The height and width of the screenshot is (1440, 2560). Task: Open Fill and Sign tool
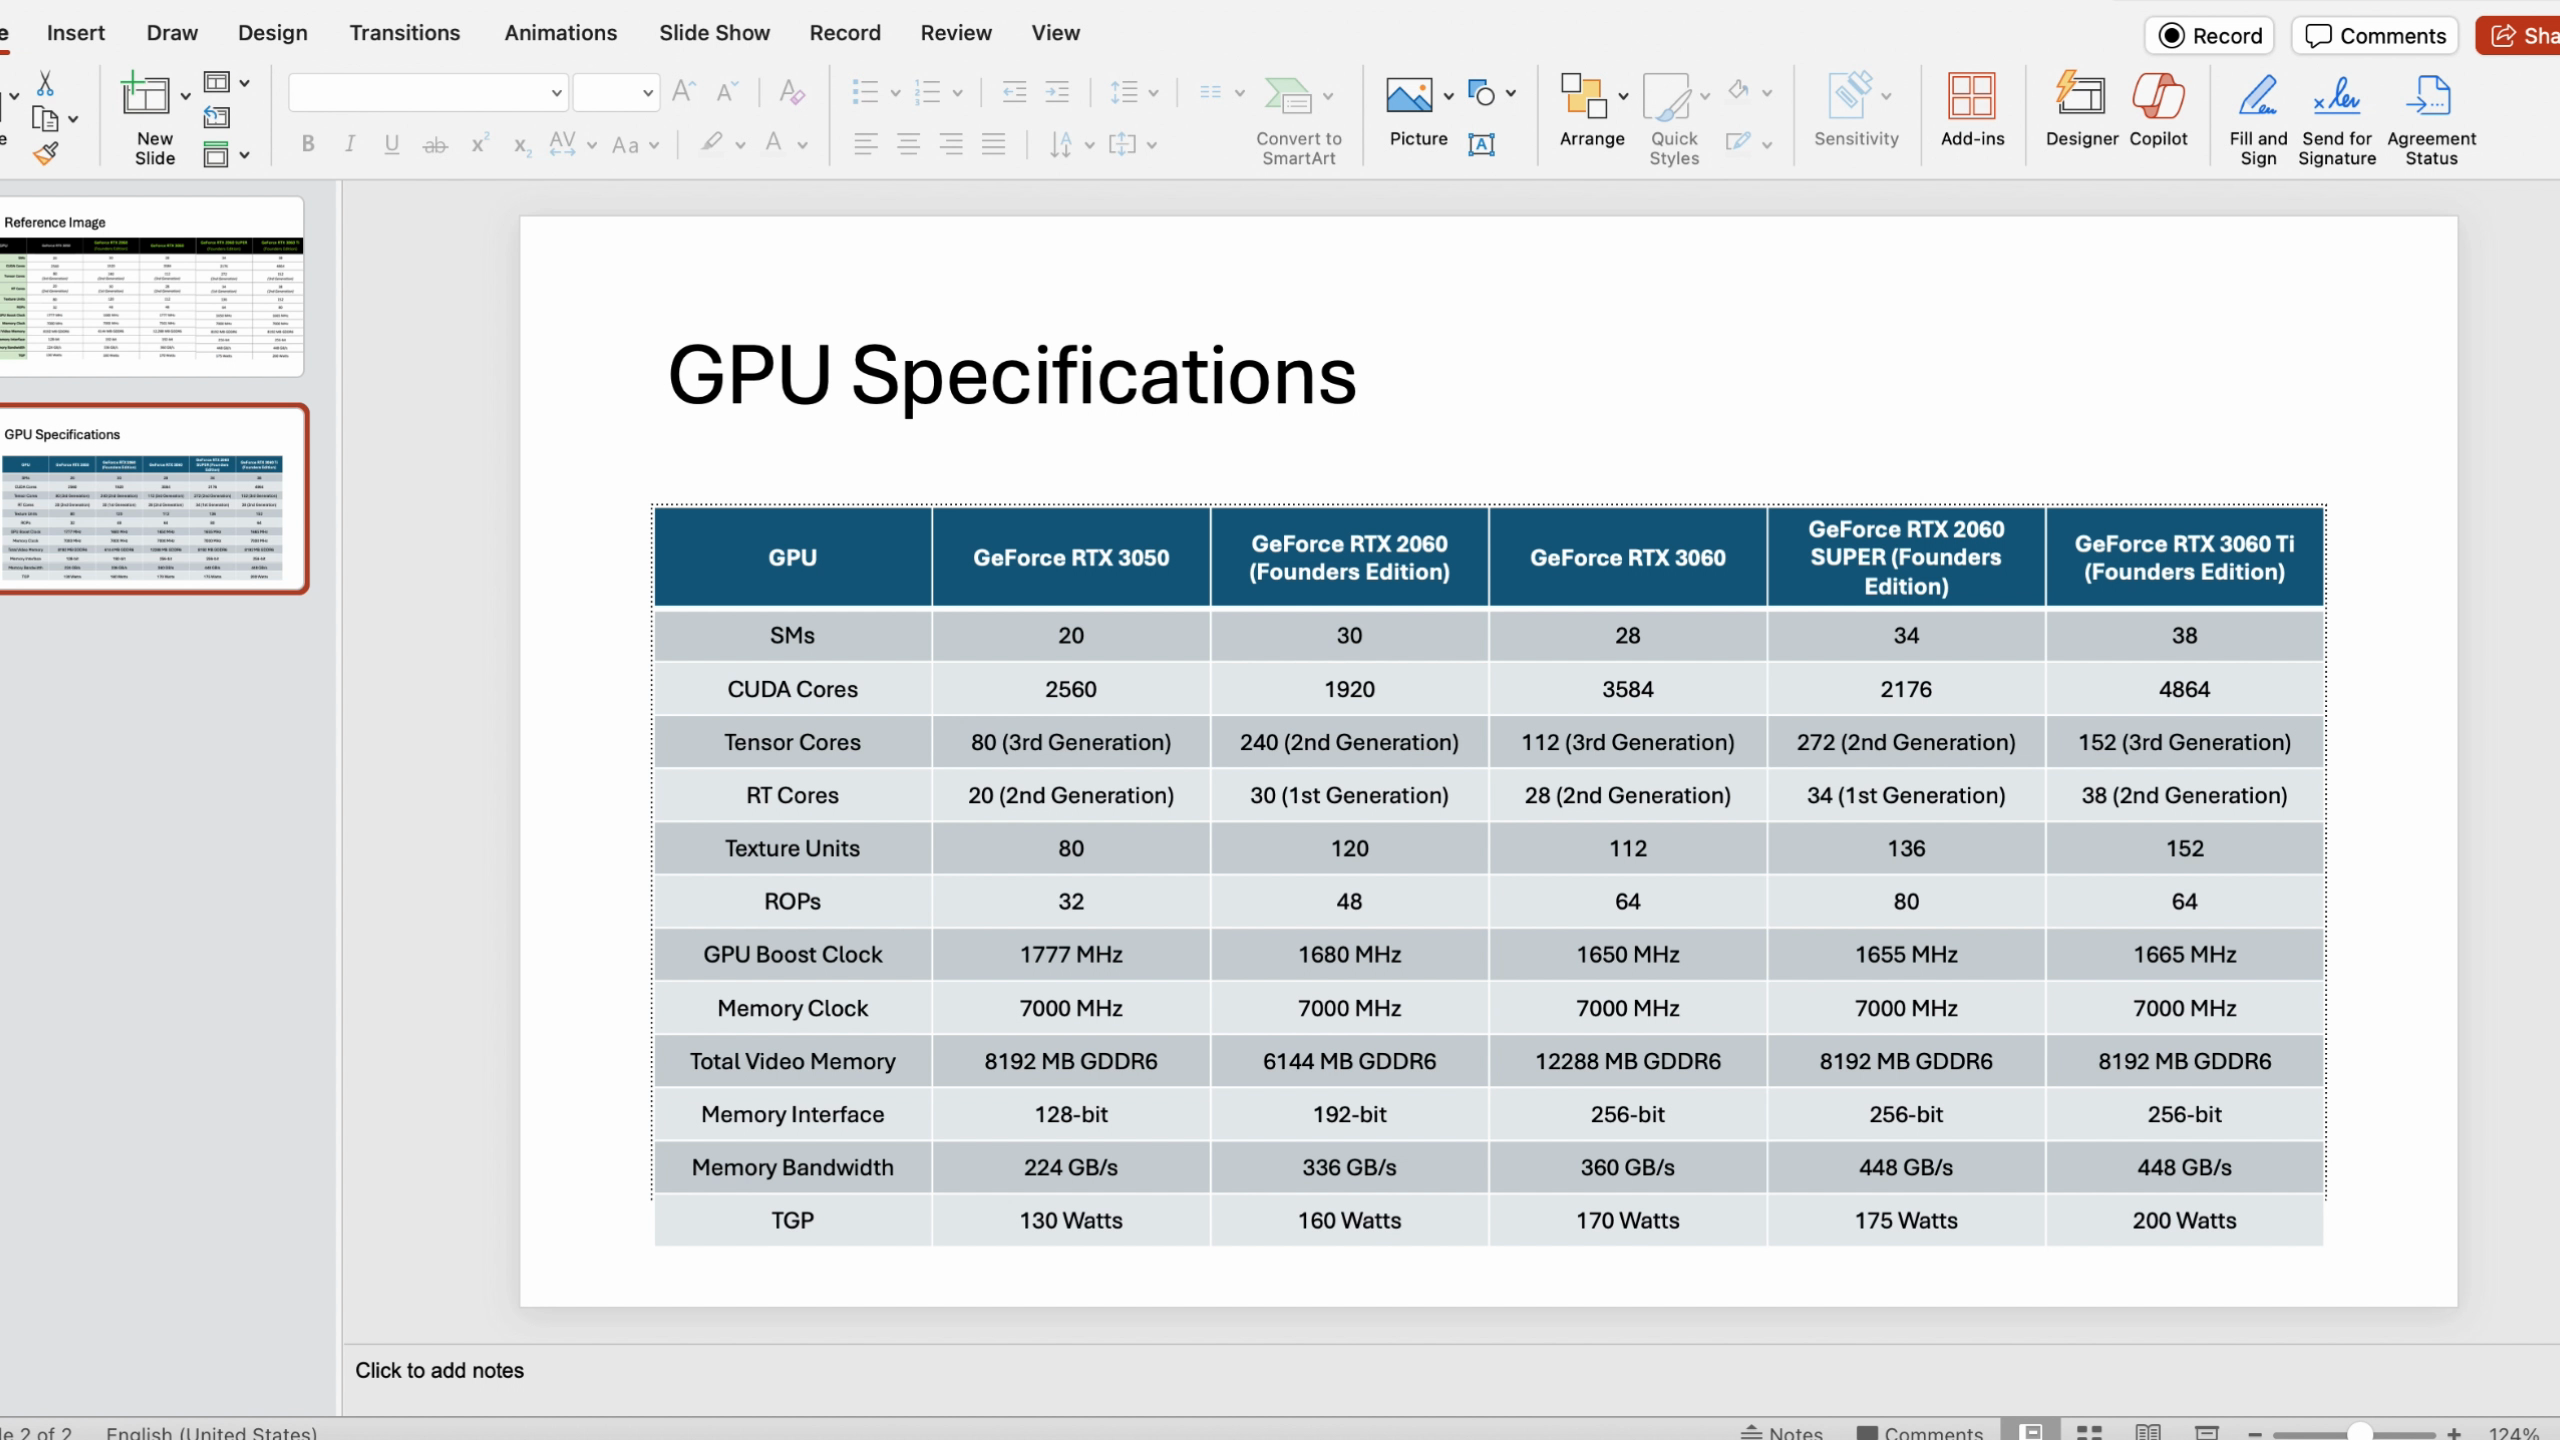coord(2257,97)
